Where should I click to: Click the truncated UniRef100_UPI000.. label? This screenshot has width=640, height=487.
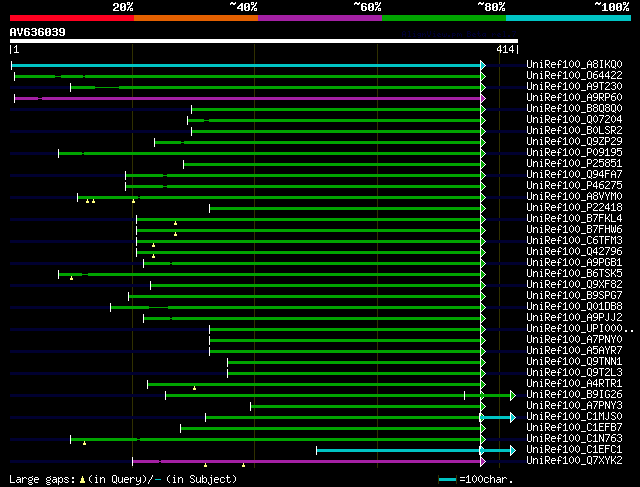coord(580,329)
